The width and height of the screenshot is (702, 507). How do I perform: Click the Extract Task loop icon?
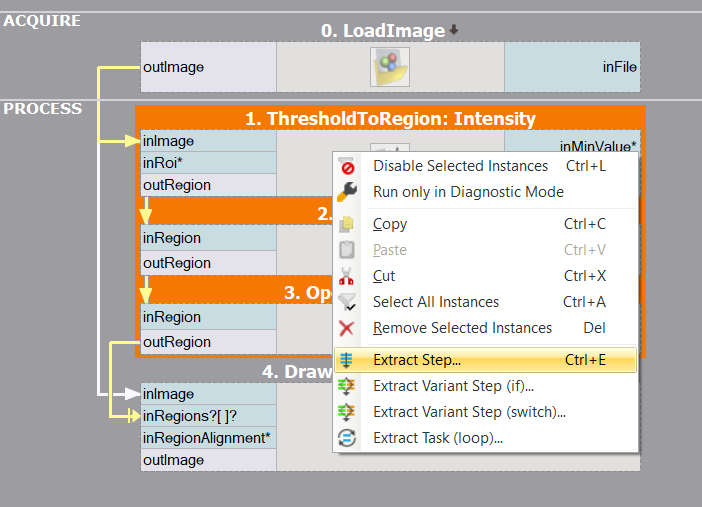(x=347, y=438)
